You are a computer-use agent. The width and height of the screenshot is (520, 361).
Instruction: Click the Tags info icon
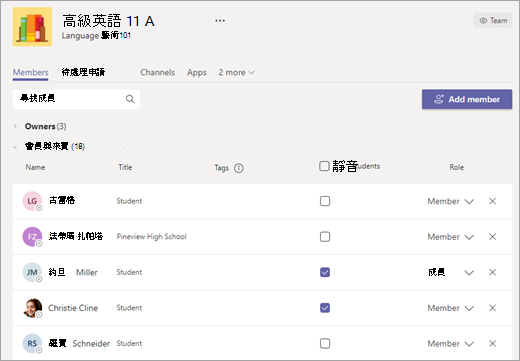239,168
